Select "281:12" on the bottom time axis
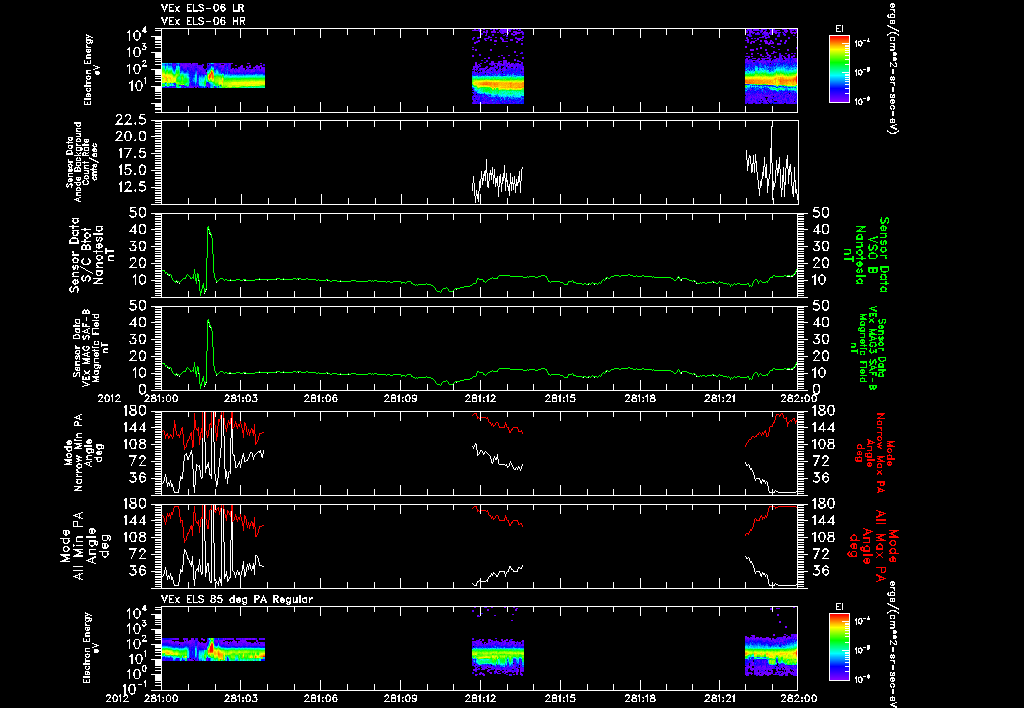Viewport: 1024px width, 708px height. 480,698
